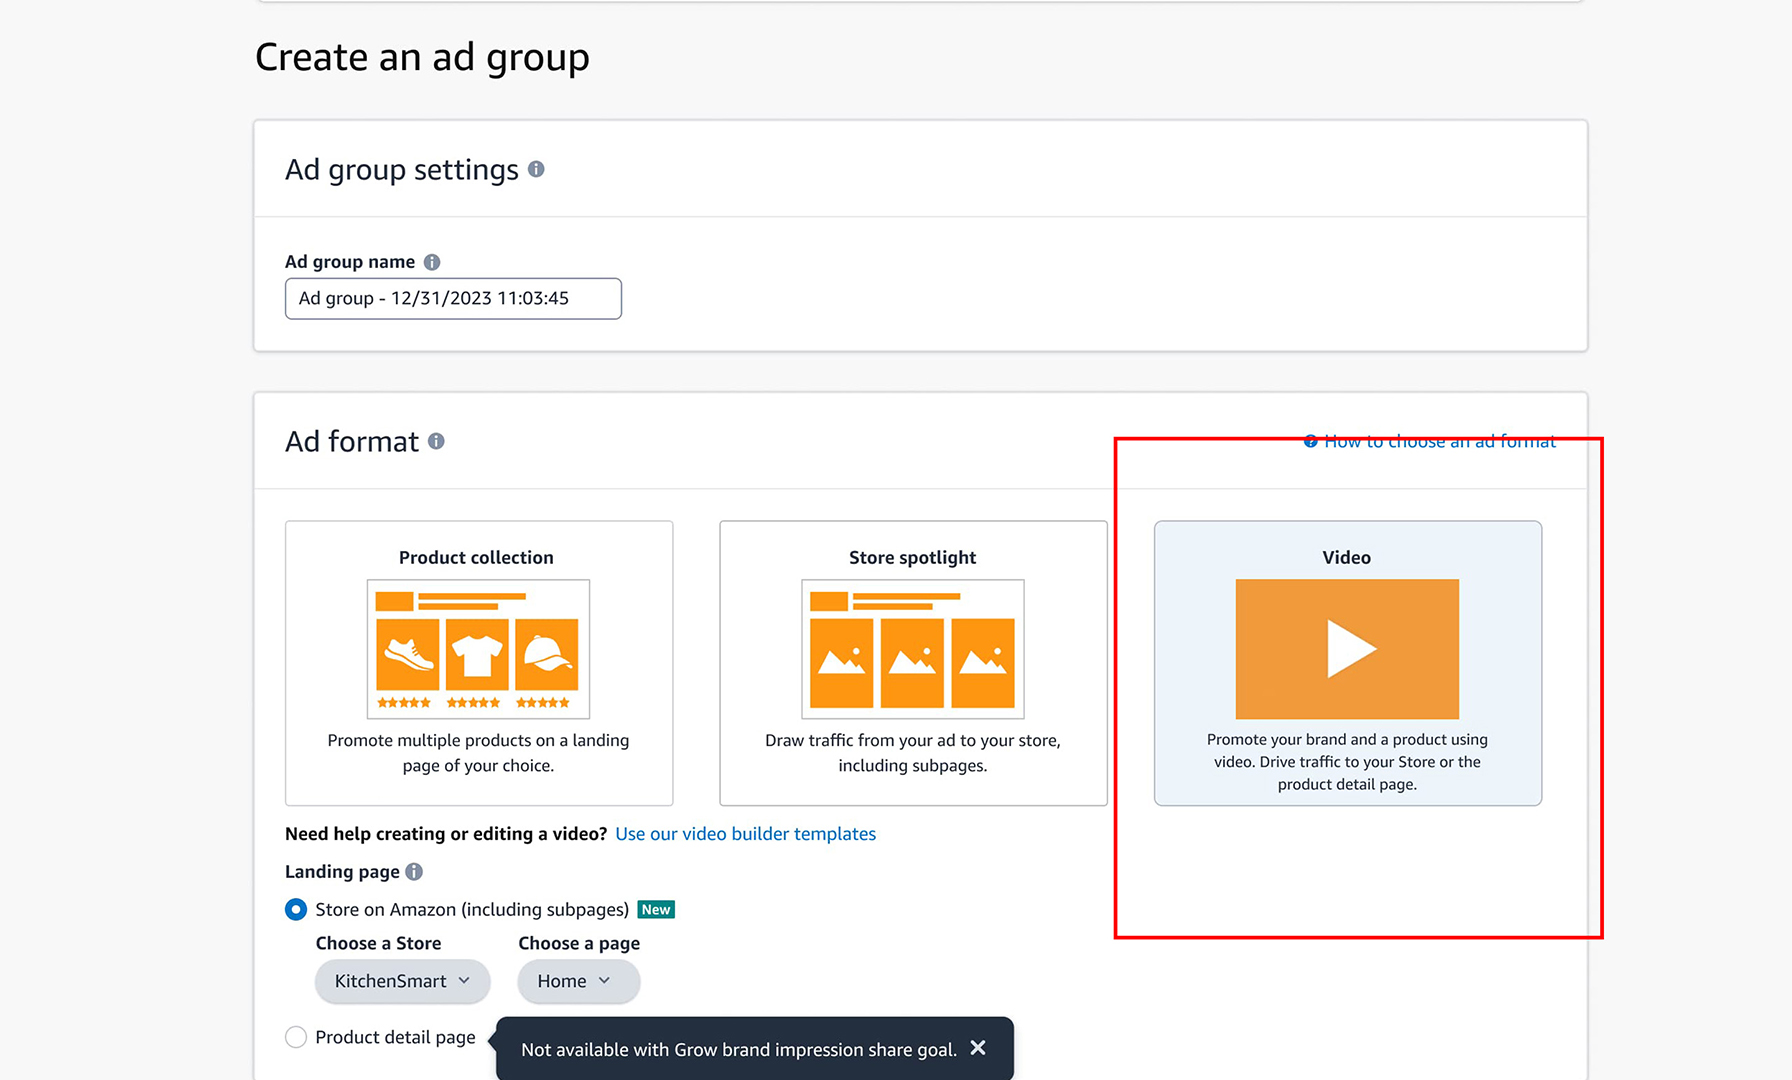
Task: Click Need help creating or editing a video text
Action: 446,834
